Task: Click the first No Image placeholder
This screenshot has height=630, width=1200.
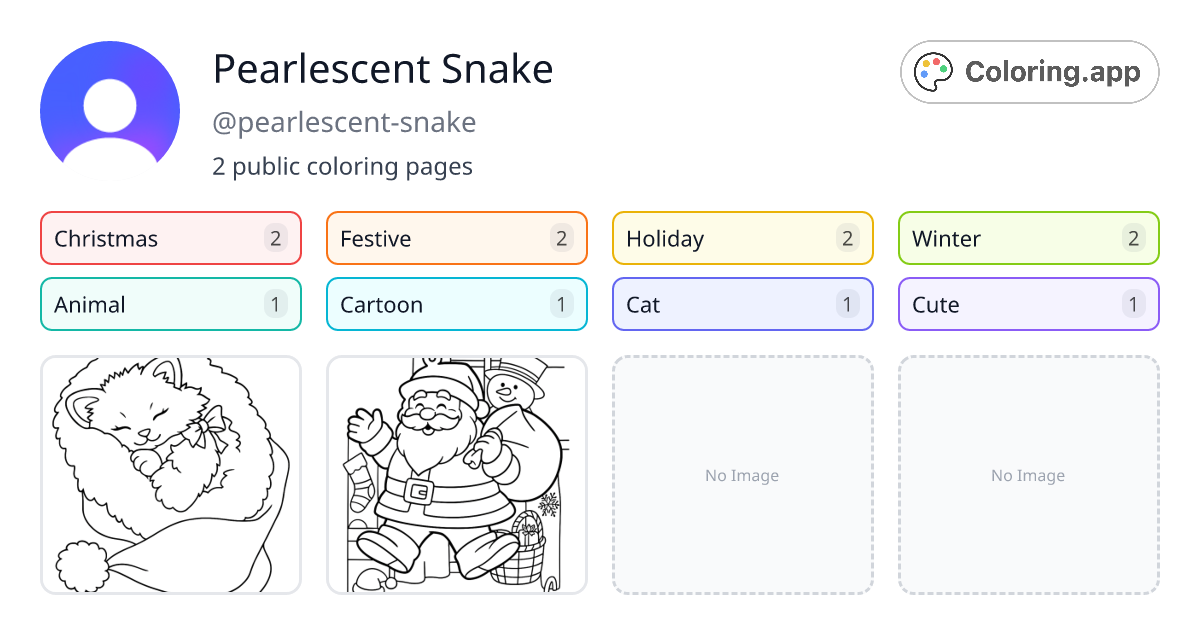Action: [742, 475]
